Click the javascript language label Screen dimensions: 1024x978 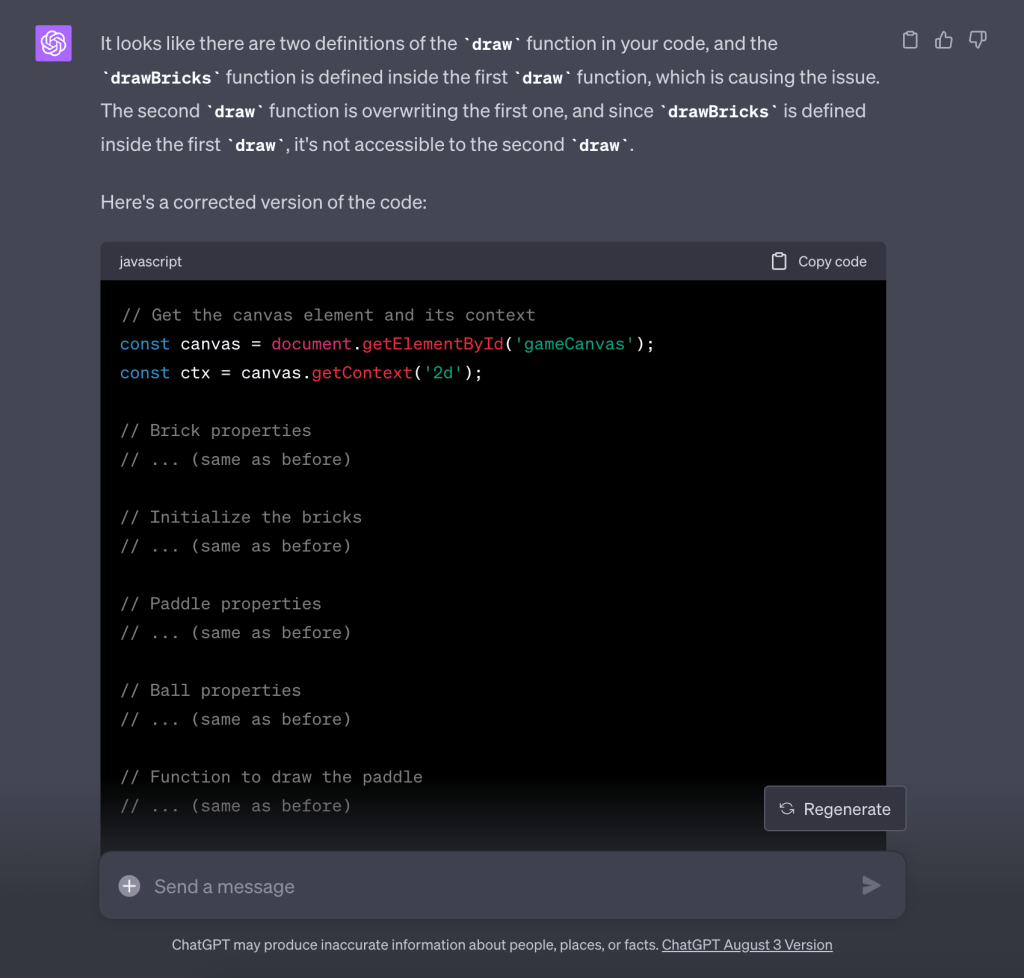point(150,261)
